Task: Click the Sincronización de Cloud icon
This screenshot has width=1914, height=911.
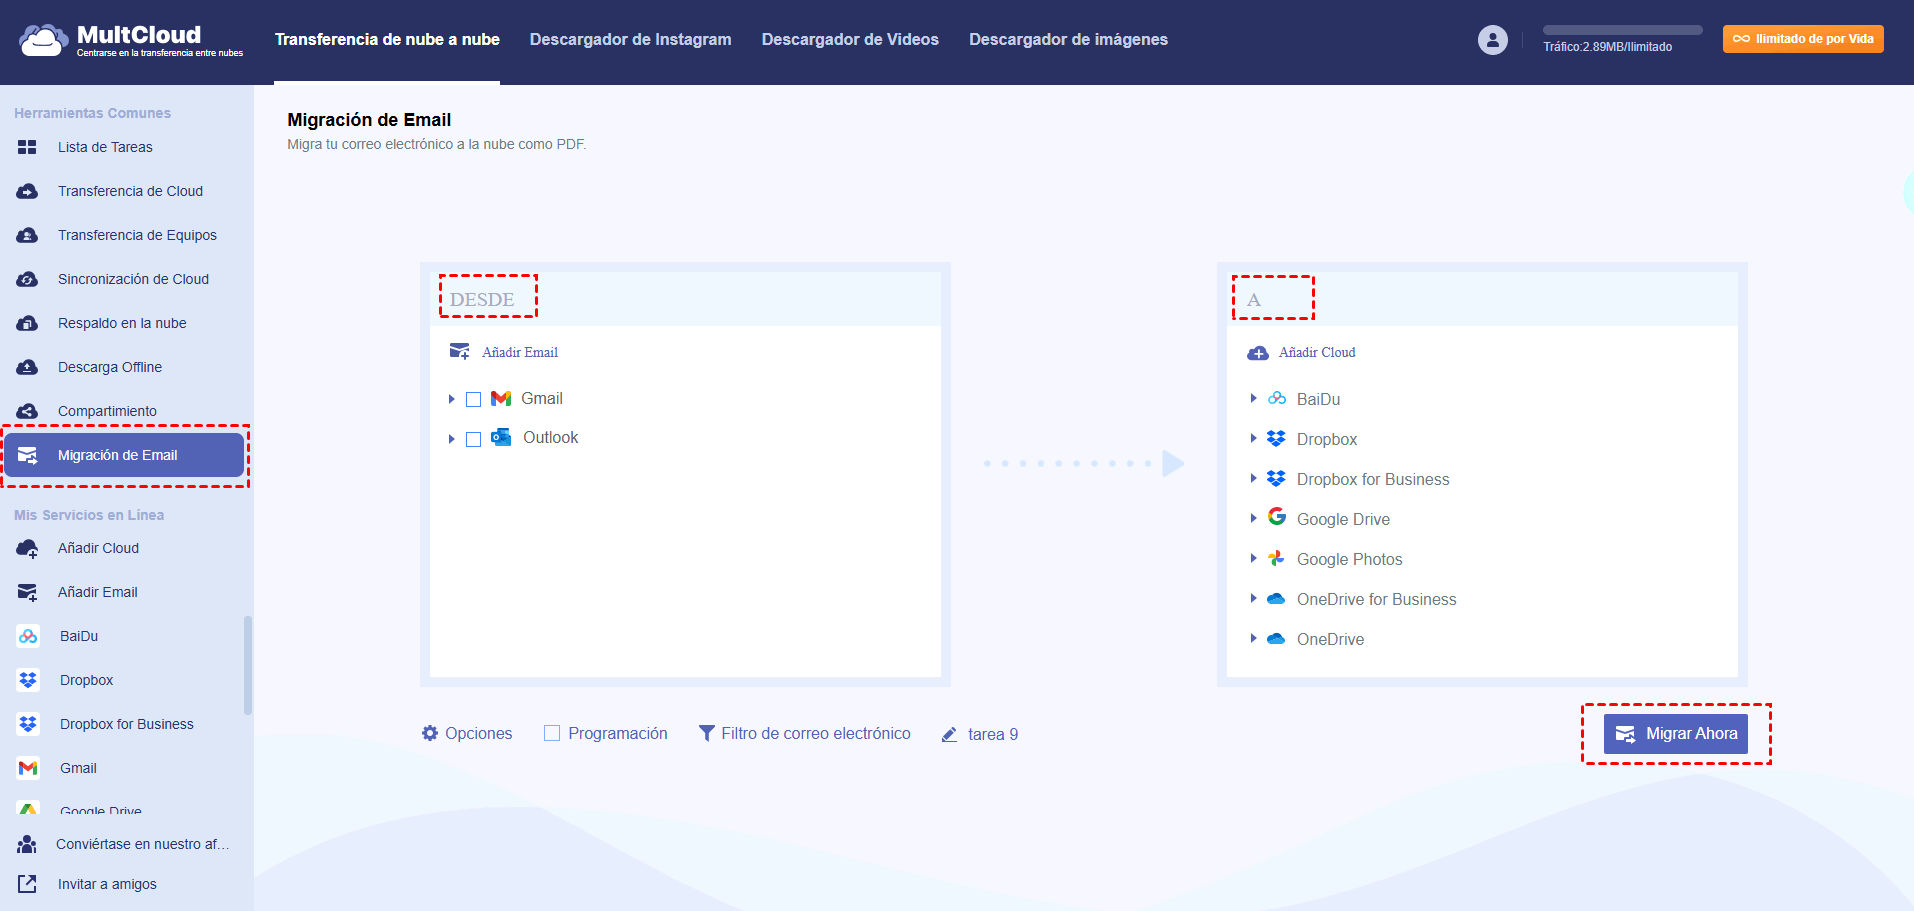Action: 27,279
